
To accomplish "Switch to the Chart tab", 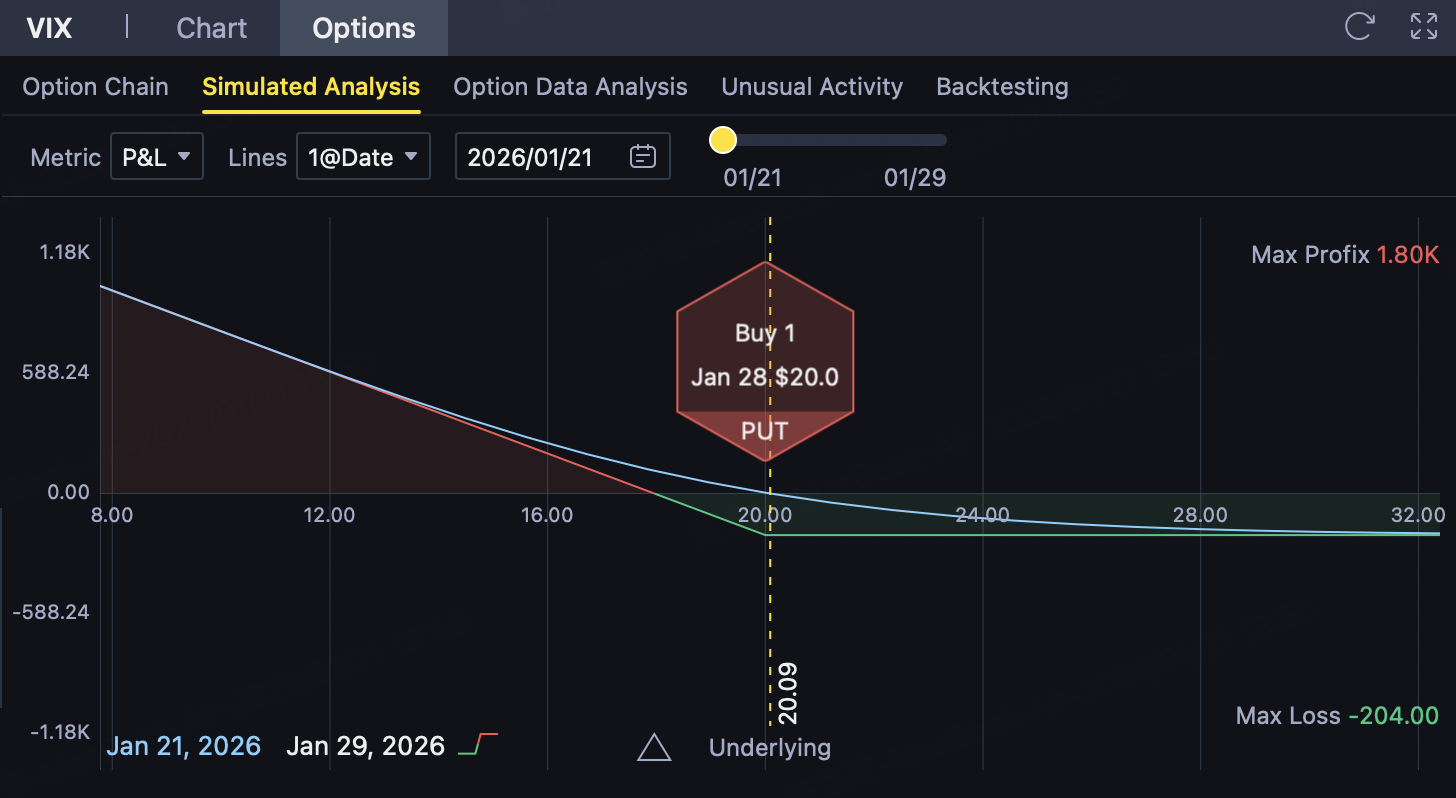I will (212, 28).
